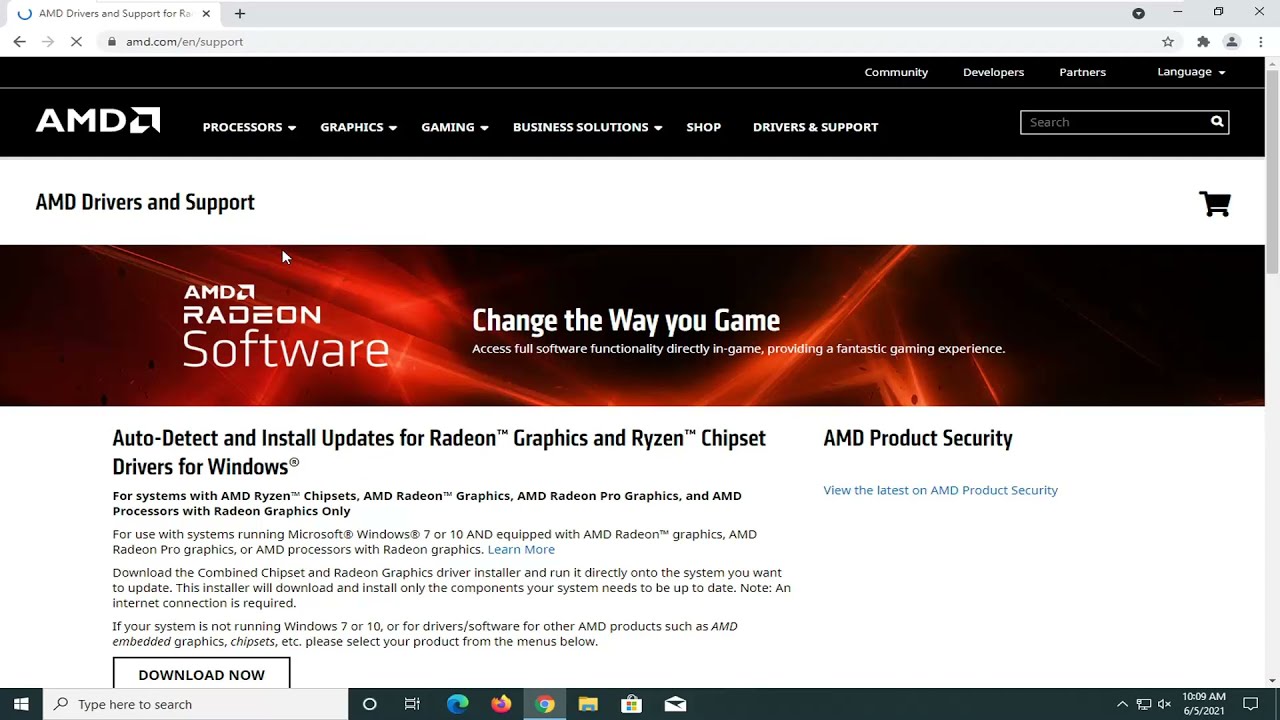Click the AMD Product Security heading
Image resolution: width=1280 pixels, height=720 pixels.
pyautogui.click(x=918, y=438)
